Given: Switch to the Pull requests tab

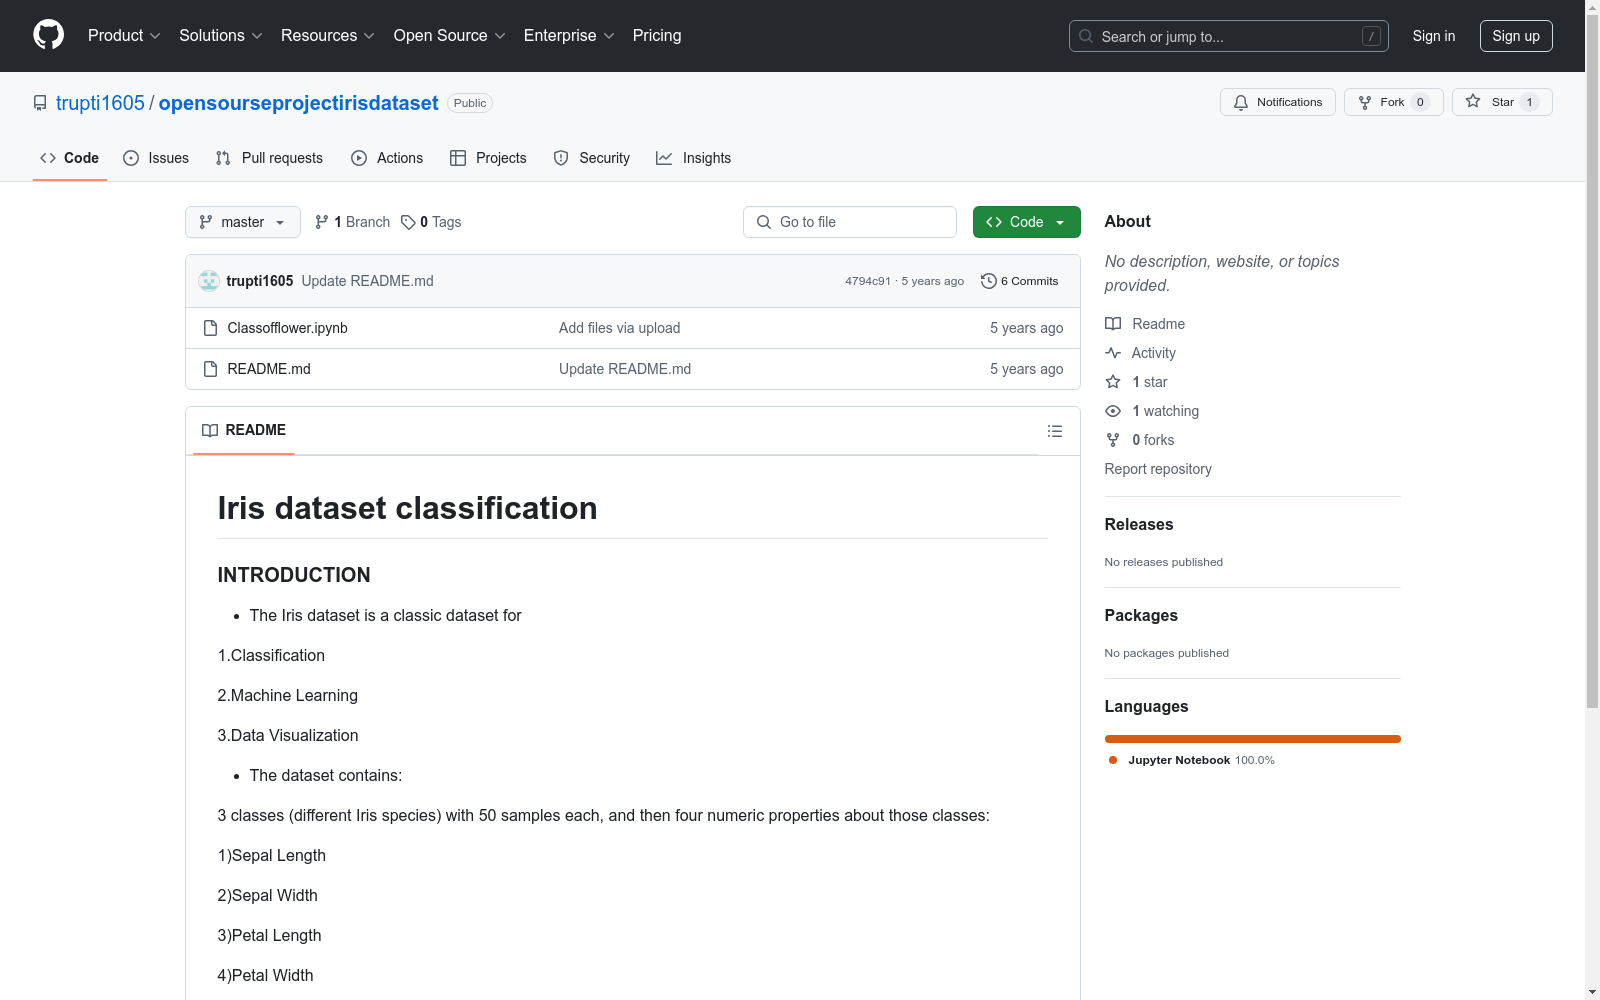Looking at the screenshot, I should point(269,158).
